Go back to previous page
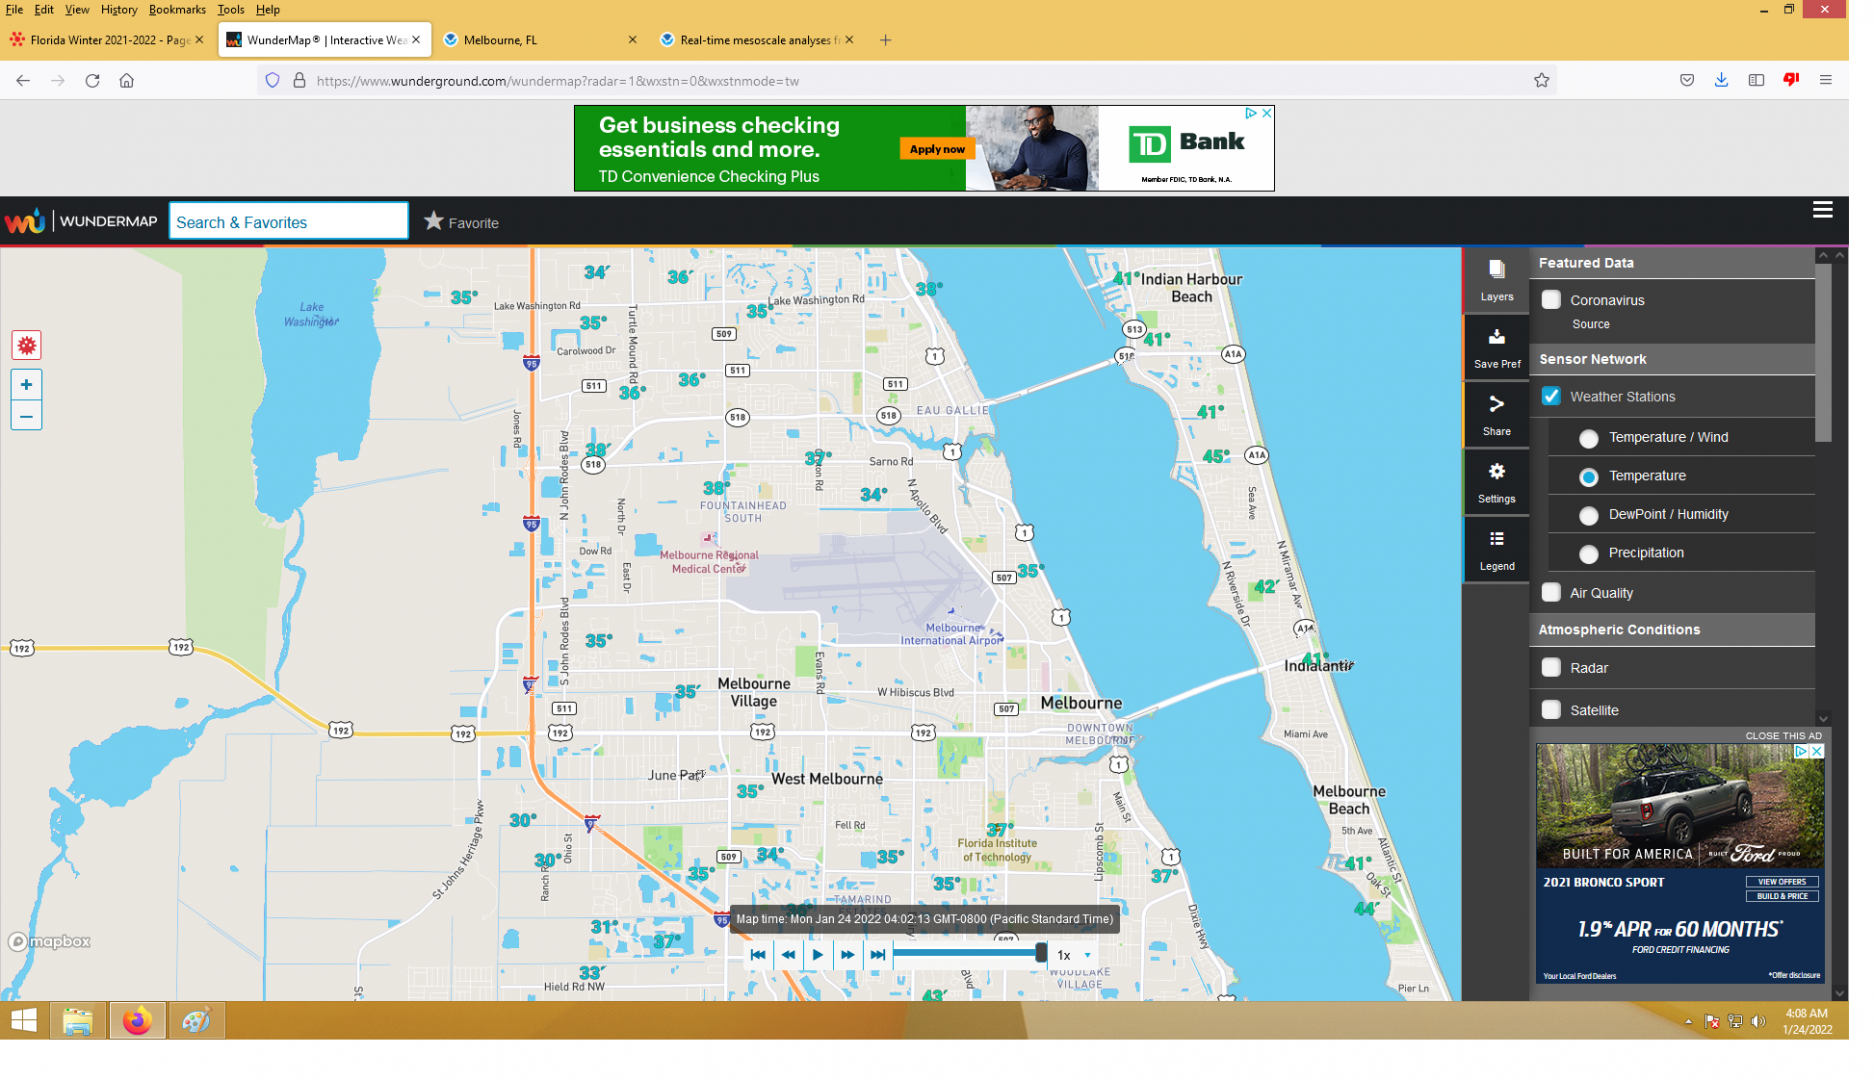The width and height of the screenshot is (1874, 1080). (23, 82)
